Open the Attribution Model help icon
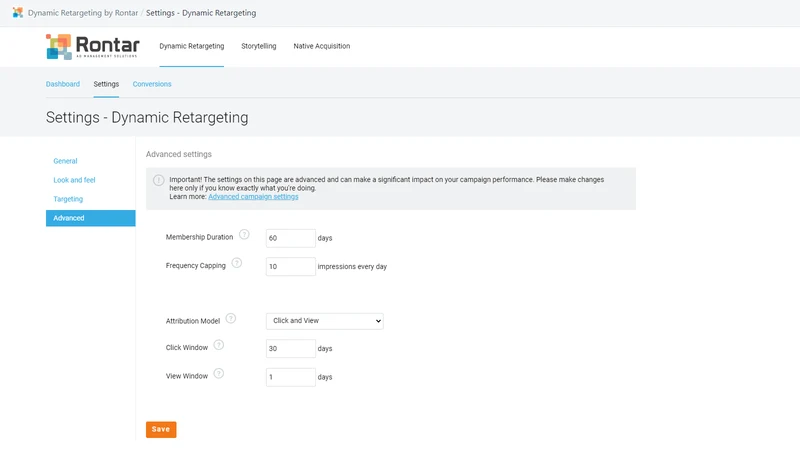 231,318
